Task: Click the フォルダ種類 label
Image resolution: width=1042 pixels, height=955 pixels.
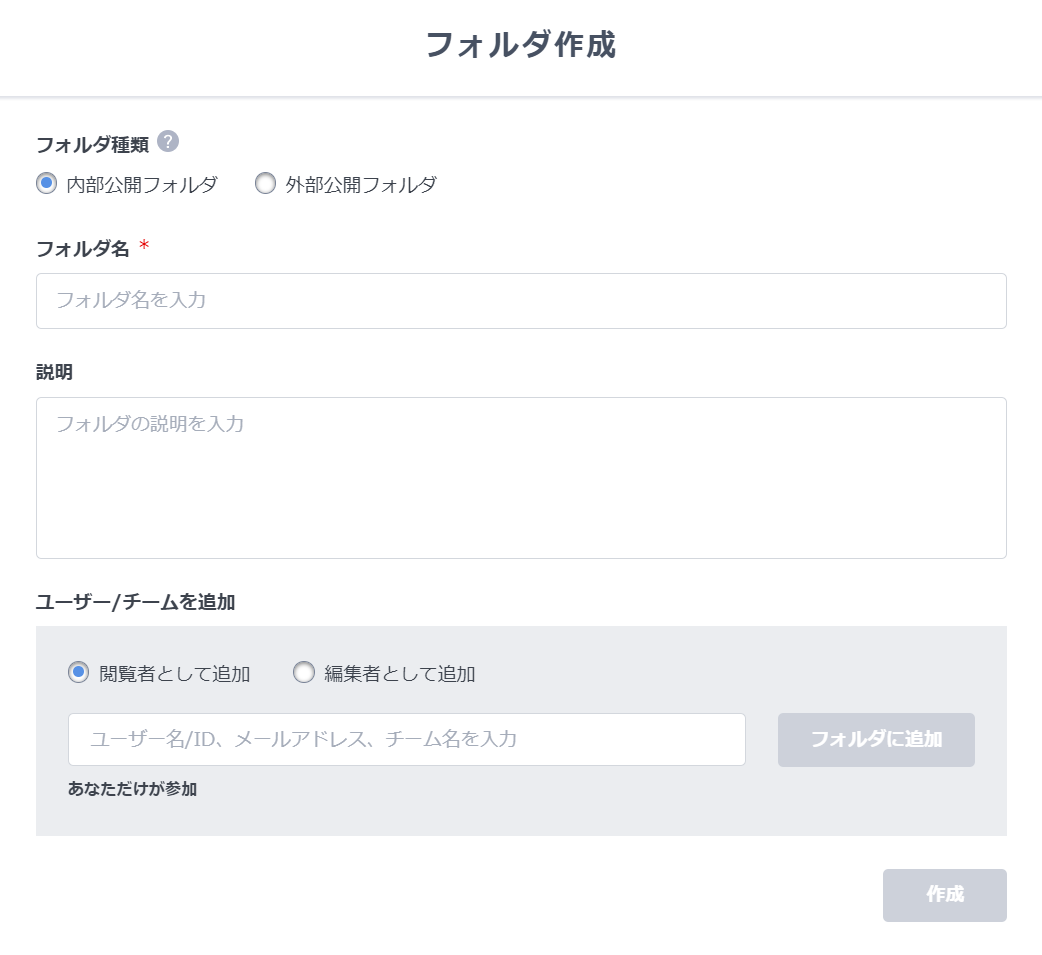Action: click(91, 143)
